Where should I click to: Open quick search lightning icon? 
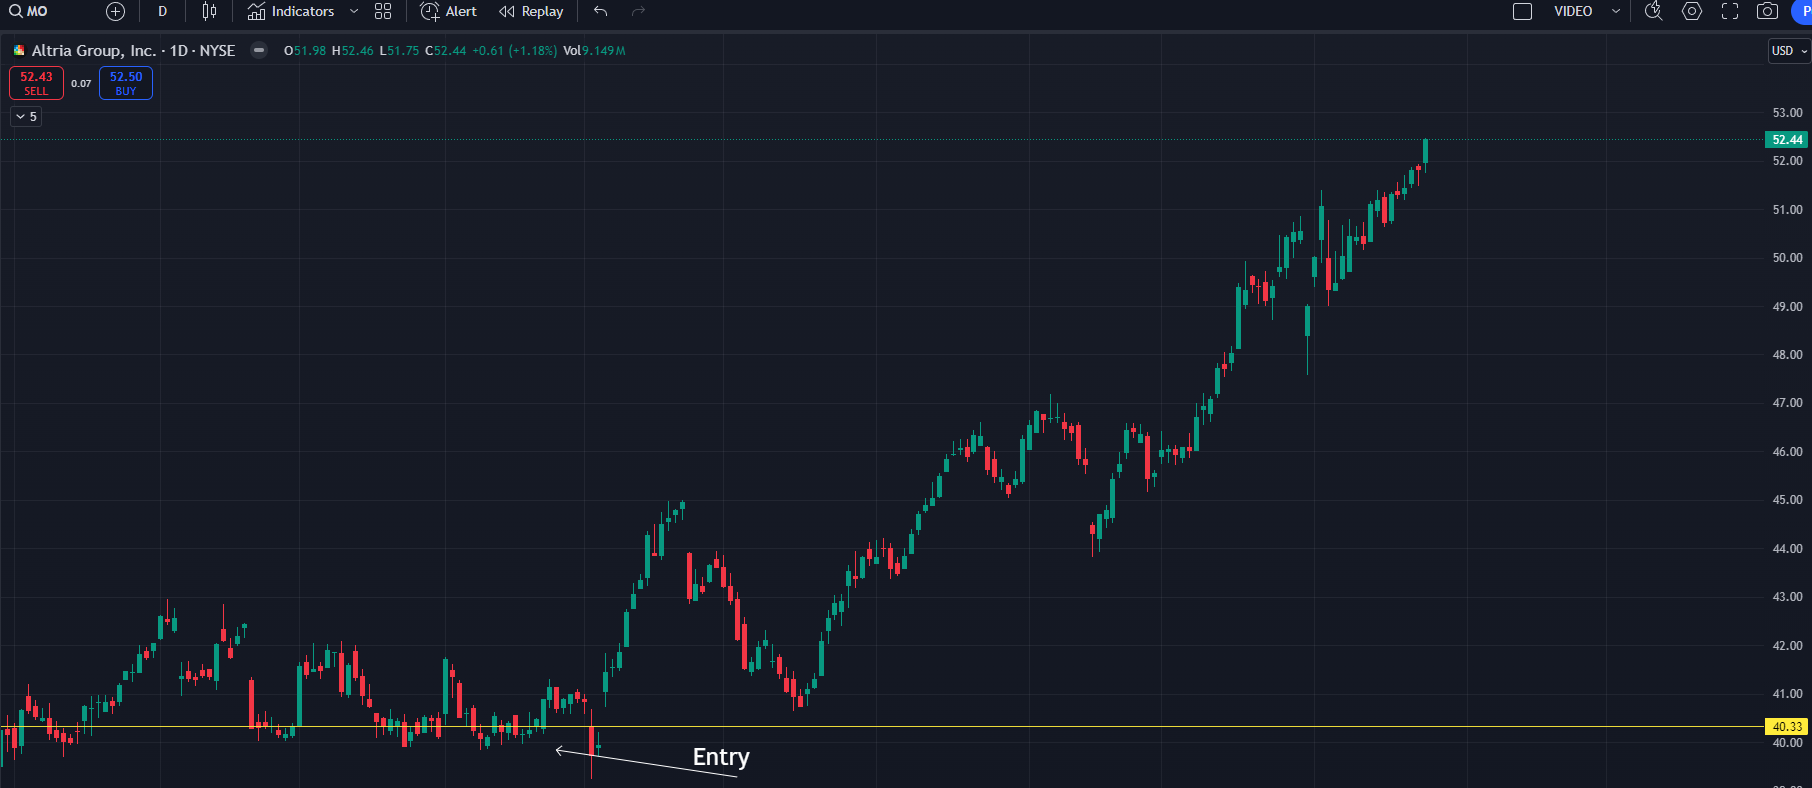(1653, 12)
